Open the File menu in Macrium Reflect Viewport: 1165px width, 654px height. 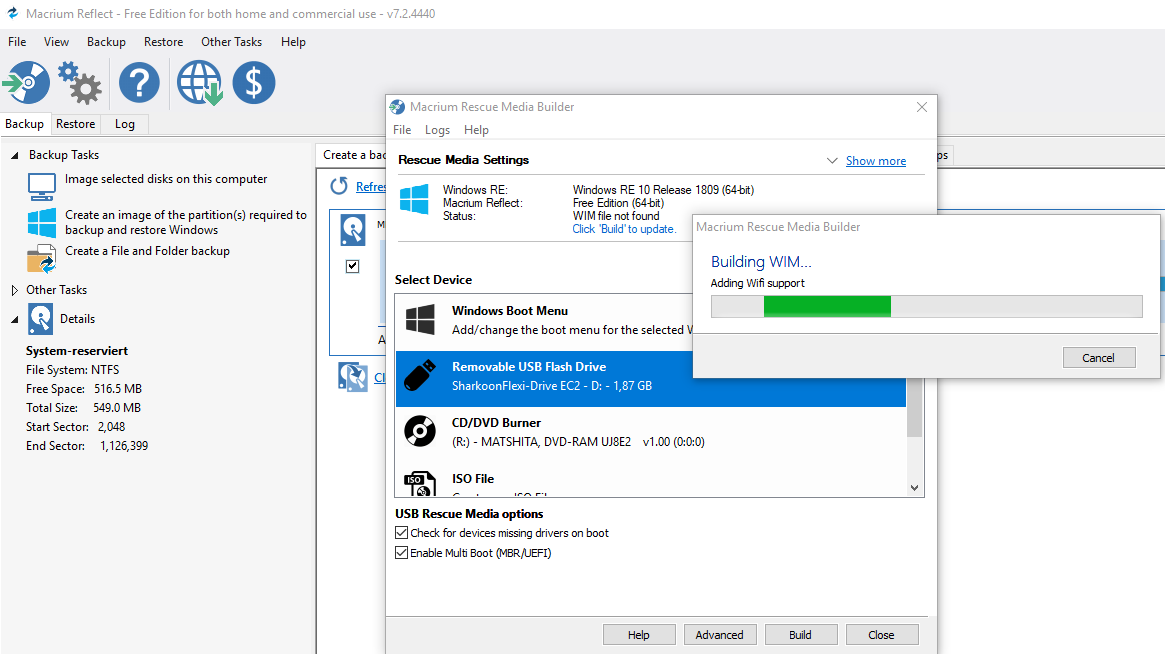(17, 42)
